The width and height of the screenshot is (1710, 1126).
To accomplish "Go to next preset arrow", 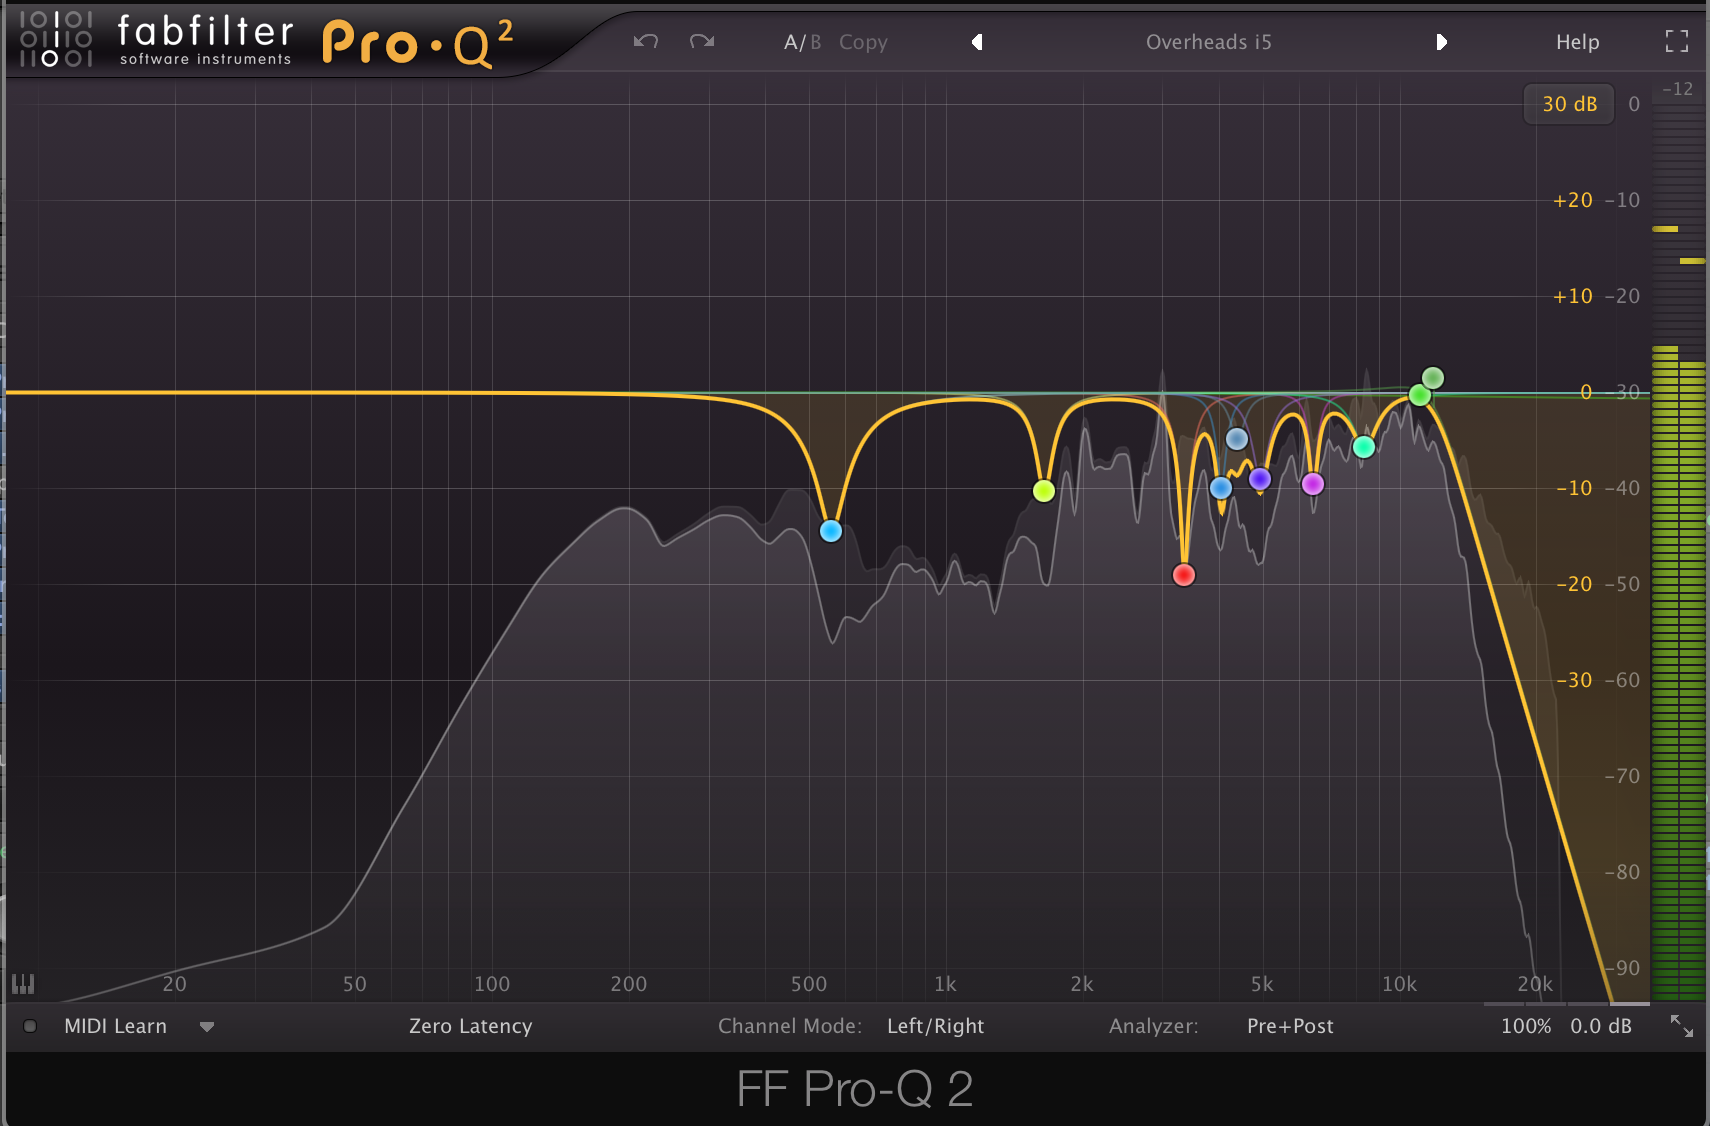I will 1441,42.
